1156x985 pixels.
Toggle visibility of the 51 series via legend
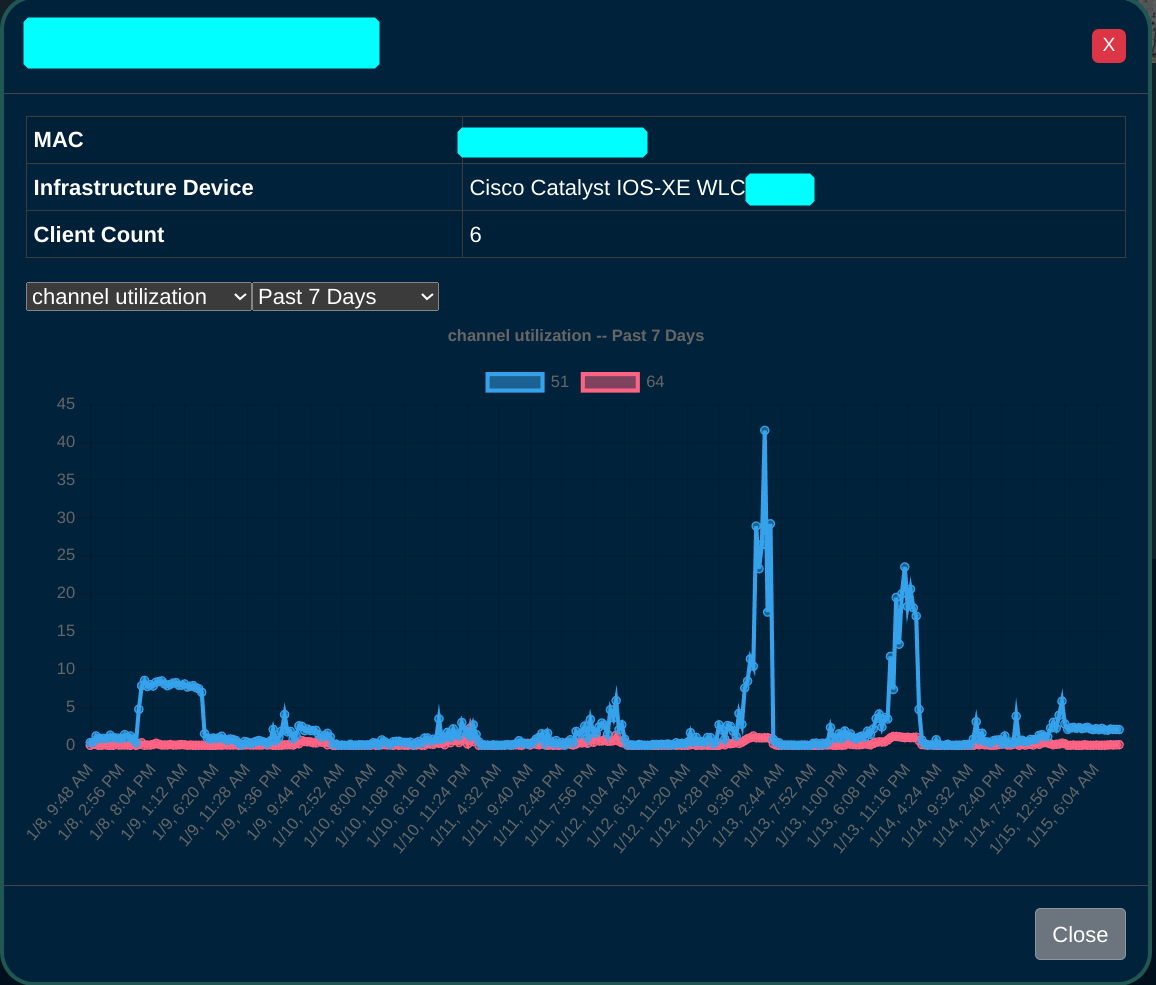(514, 382)
